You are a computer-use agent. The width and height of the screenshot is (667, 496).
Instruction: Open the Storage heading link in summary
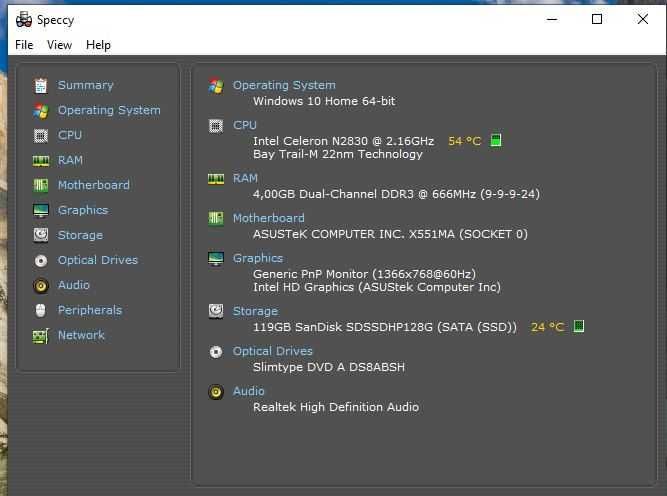click(x=255, y=311)
